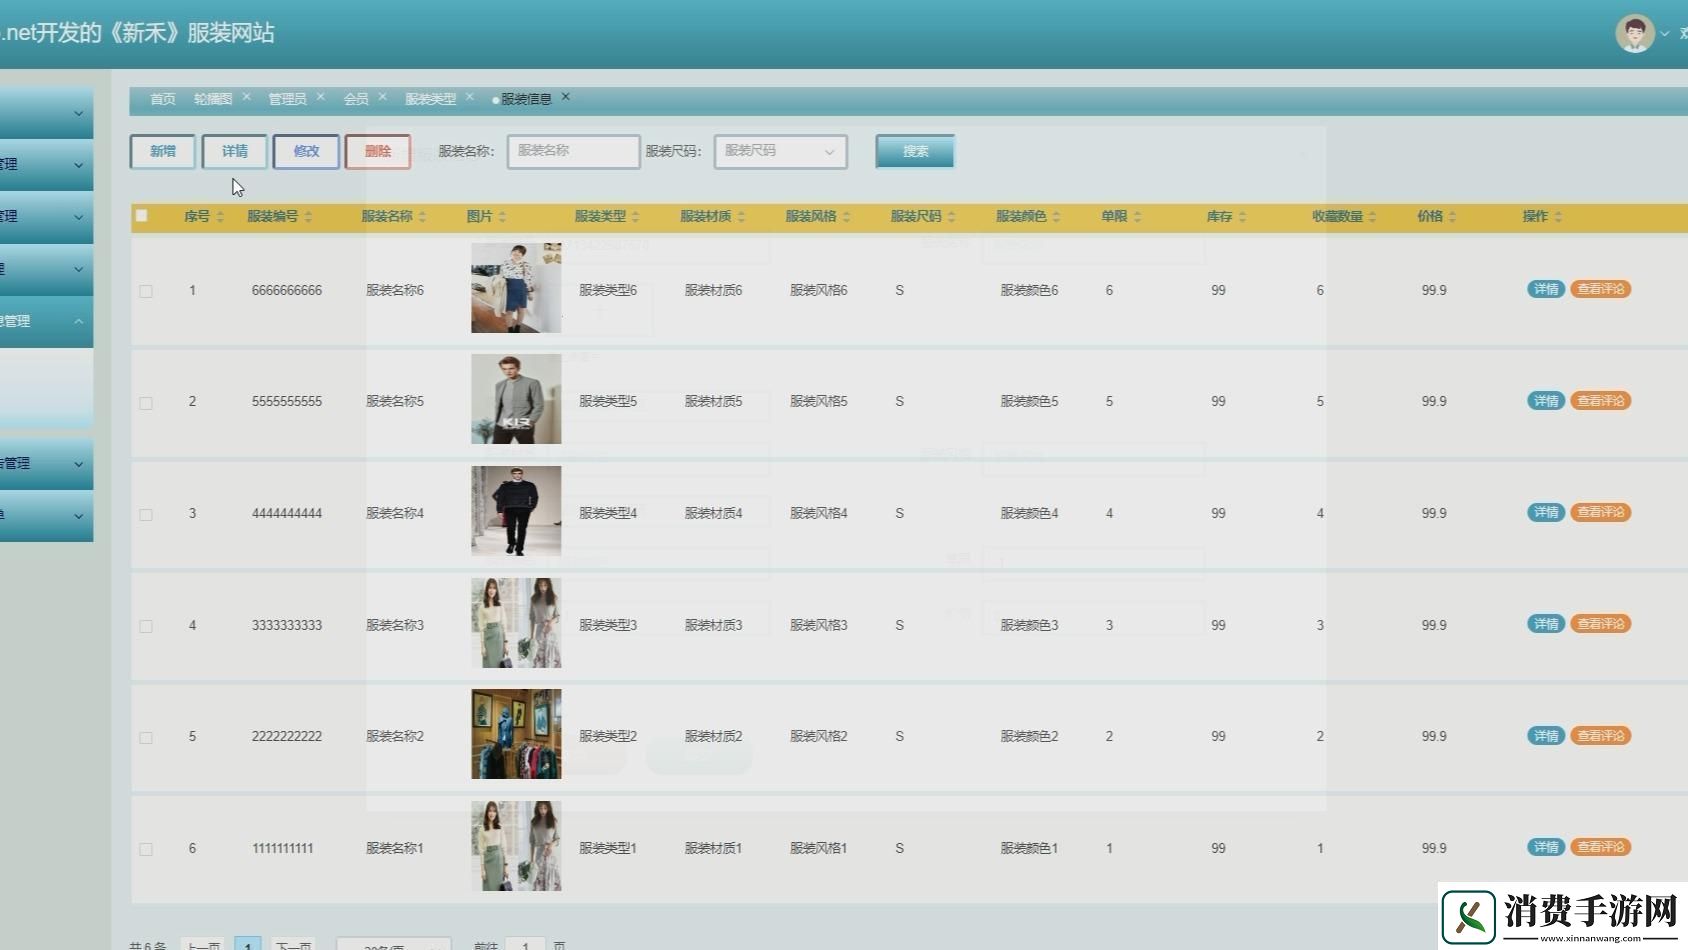Open the 服装尺码 dropdown
The width and height of the screenshot is (1688, 950).
click(x=780, y=152)
